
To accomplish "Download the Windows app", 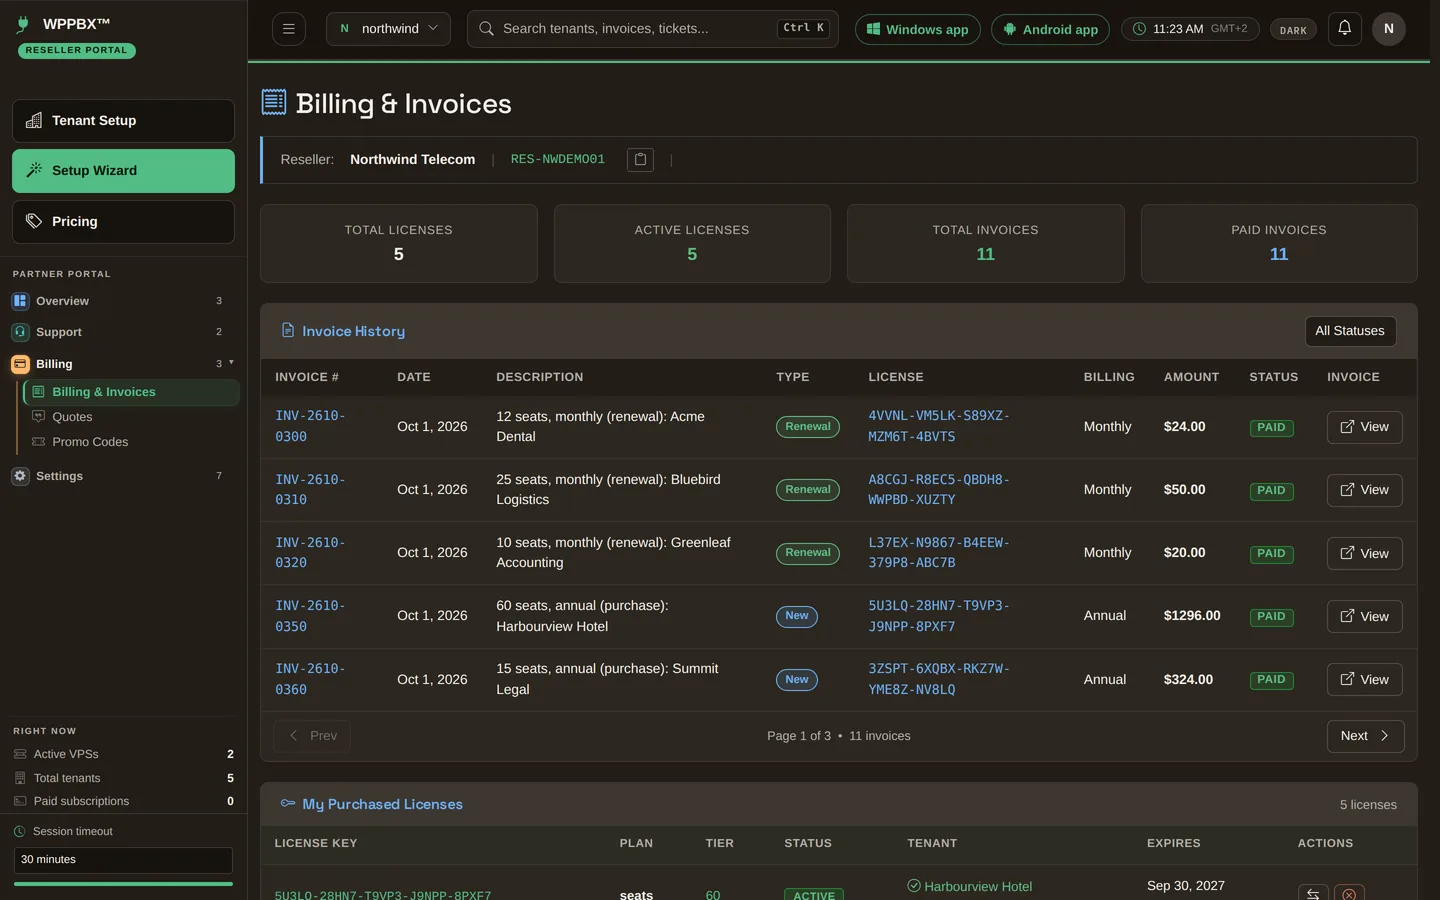I will tap(917, 29).
